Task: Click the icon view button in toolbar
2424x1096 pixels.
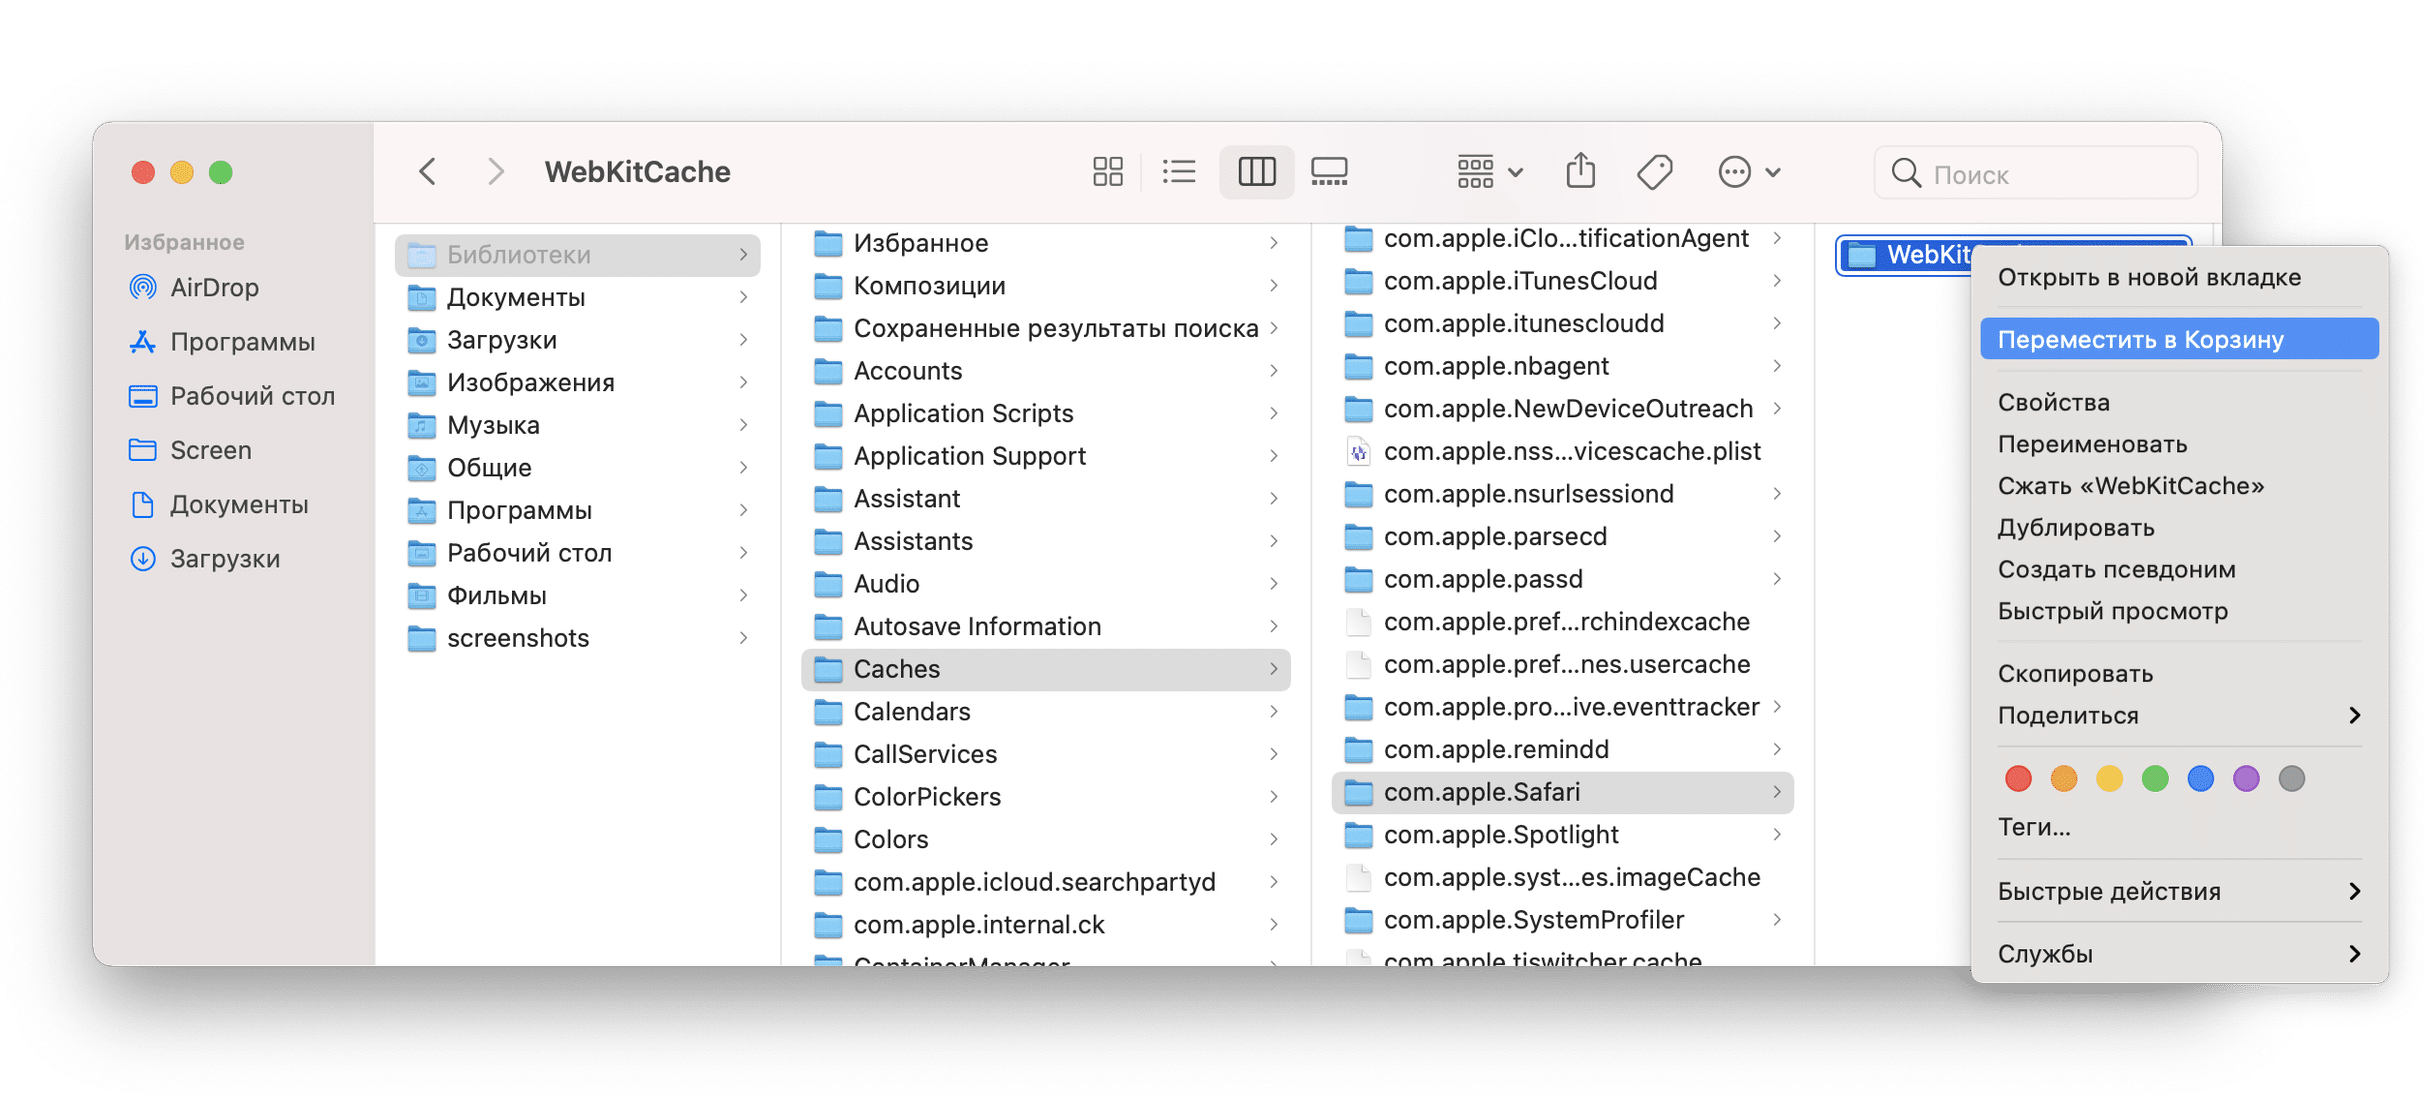Action: click(1107, 170)
